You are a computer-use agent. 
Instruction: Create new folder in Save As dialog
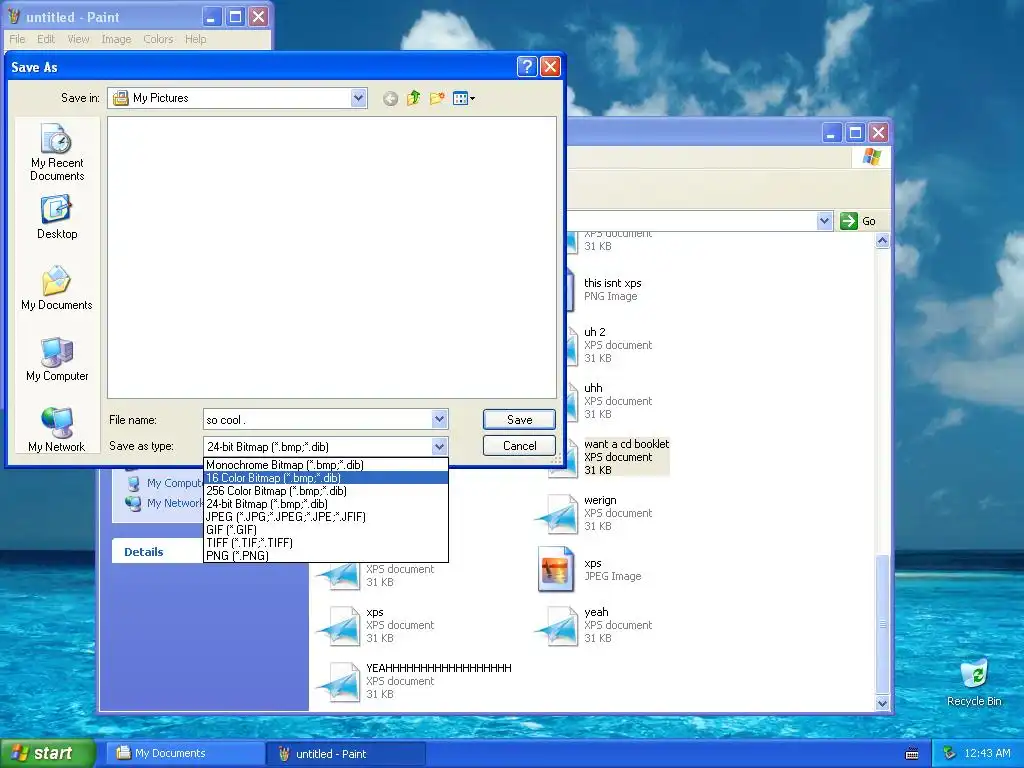[437, 99]
